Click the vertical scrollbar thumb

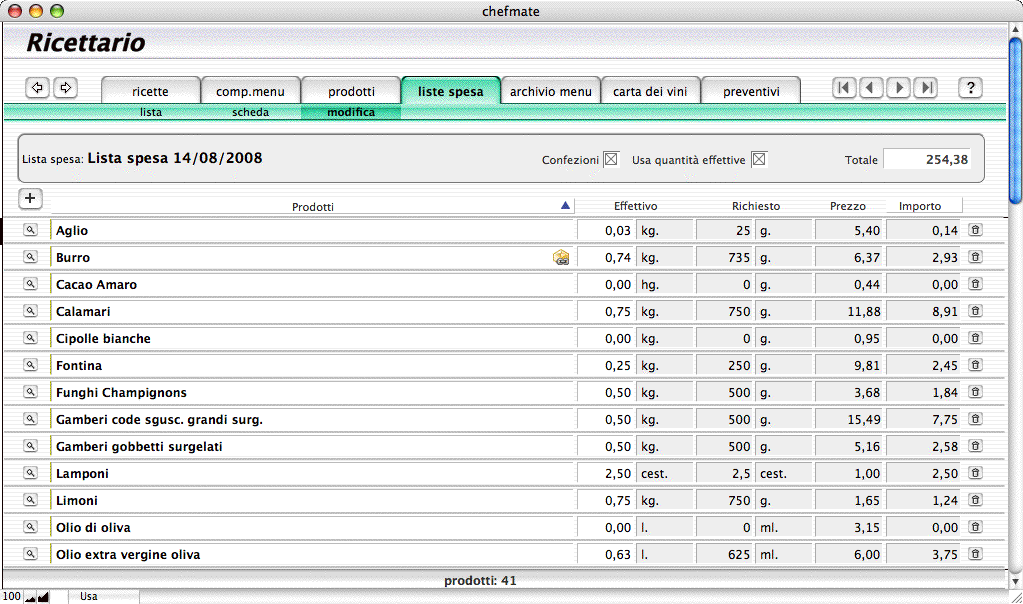[x=1015, y=121]
